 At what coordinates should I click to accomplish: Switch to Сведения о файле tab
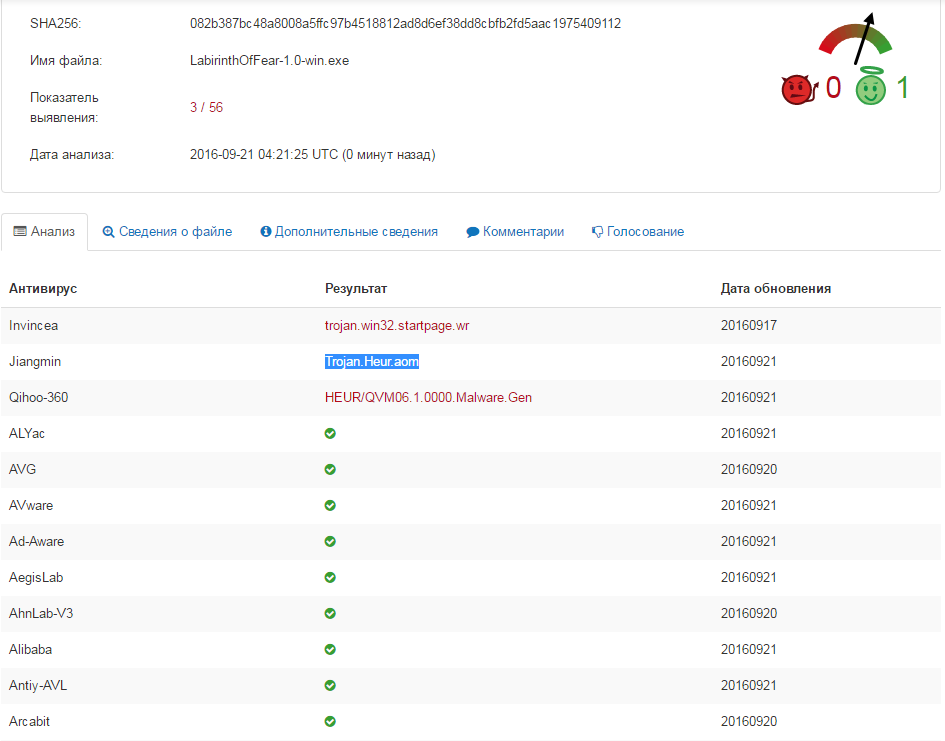167,231
